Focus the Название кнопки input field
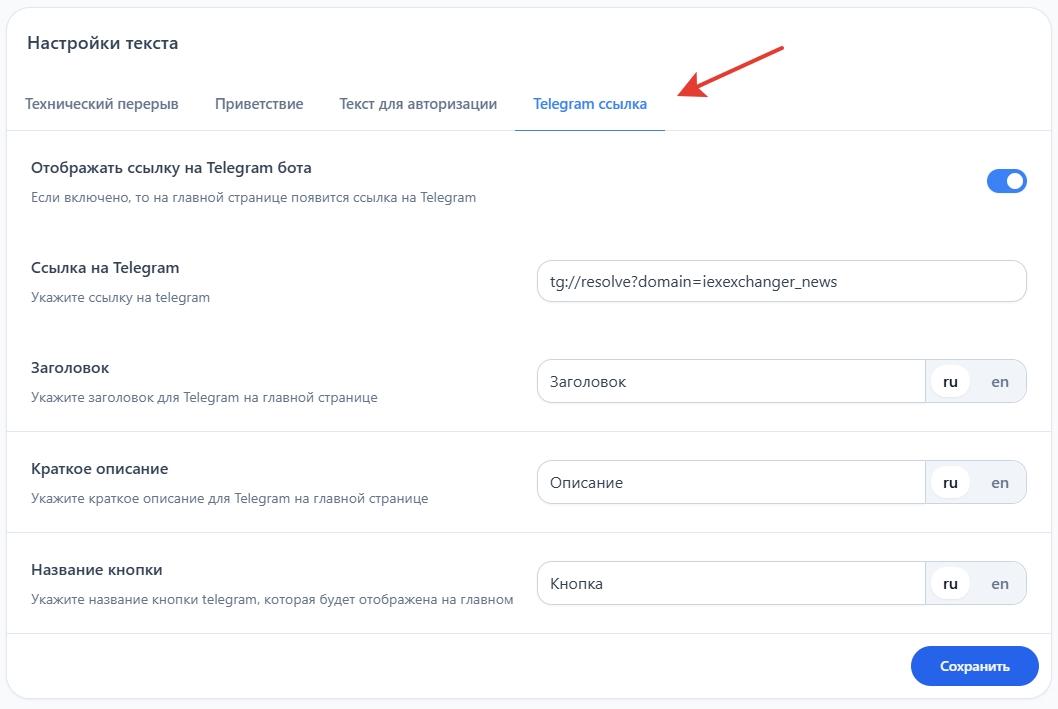This screenshot has height=709, width=1058. pyautogui.click(x=731, y=583)
